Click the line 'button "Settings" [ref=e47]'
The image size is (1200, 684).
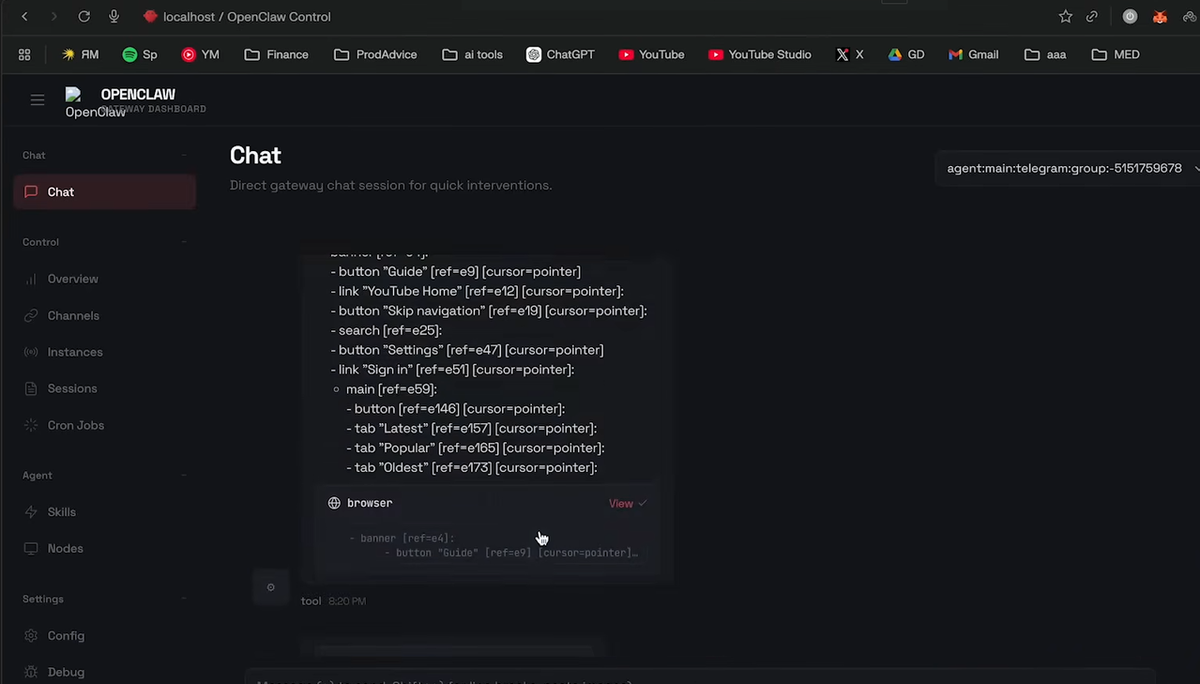pyautogui.click(x=467, y=350)
